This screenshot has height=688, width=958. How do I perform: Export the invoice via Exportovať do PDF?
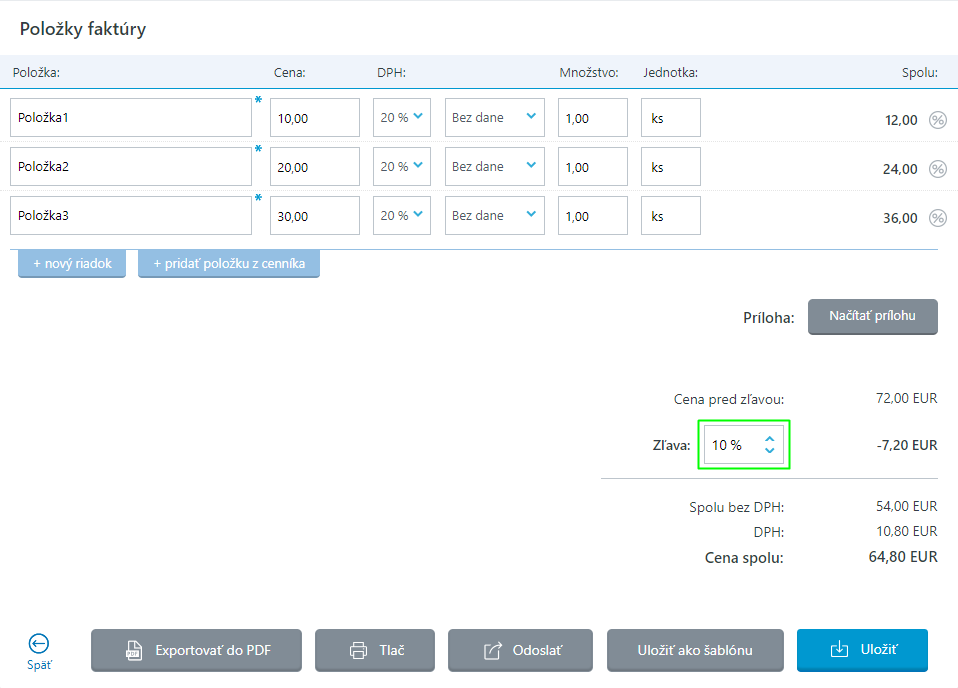click(x=196, y=650)
